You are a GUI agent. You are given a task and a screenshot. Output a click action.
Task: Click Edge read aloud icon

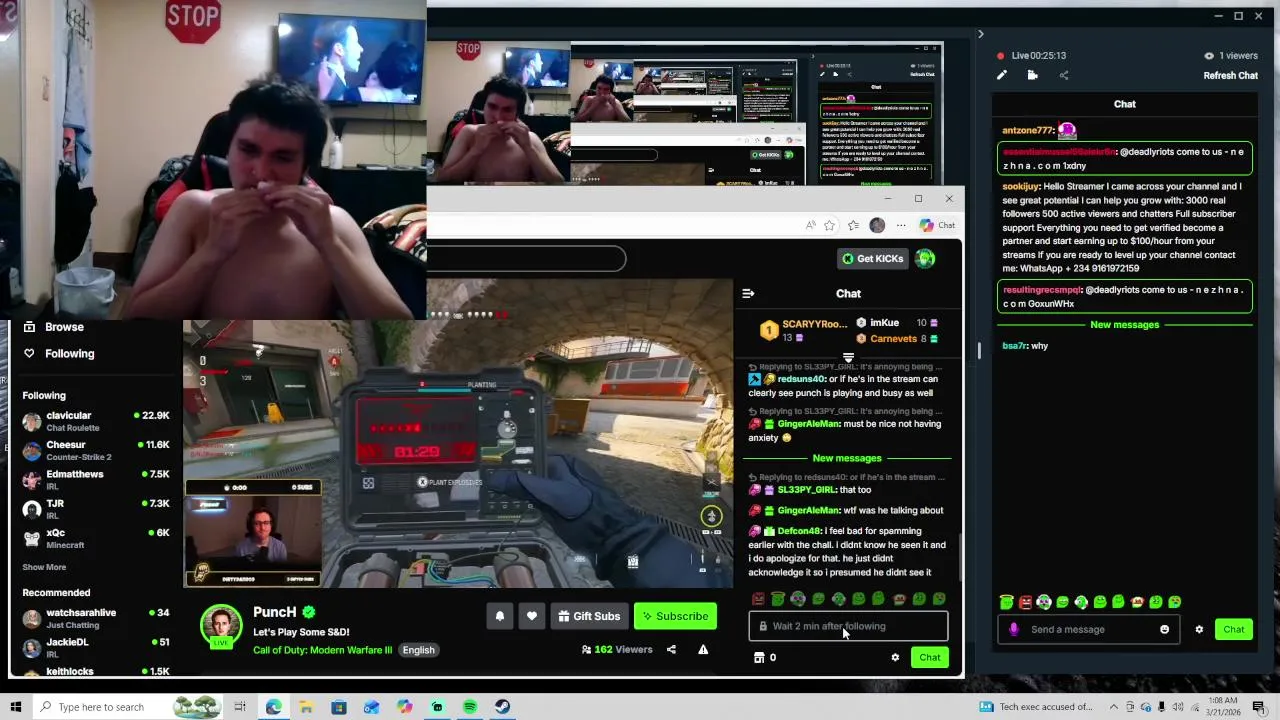[x=810, y=225]
